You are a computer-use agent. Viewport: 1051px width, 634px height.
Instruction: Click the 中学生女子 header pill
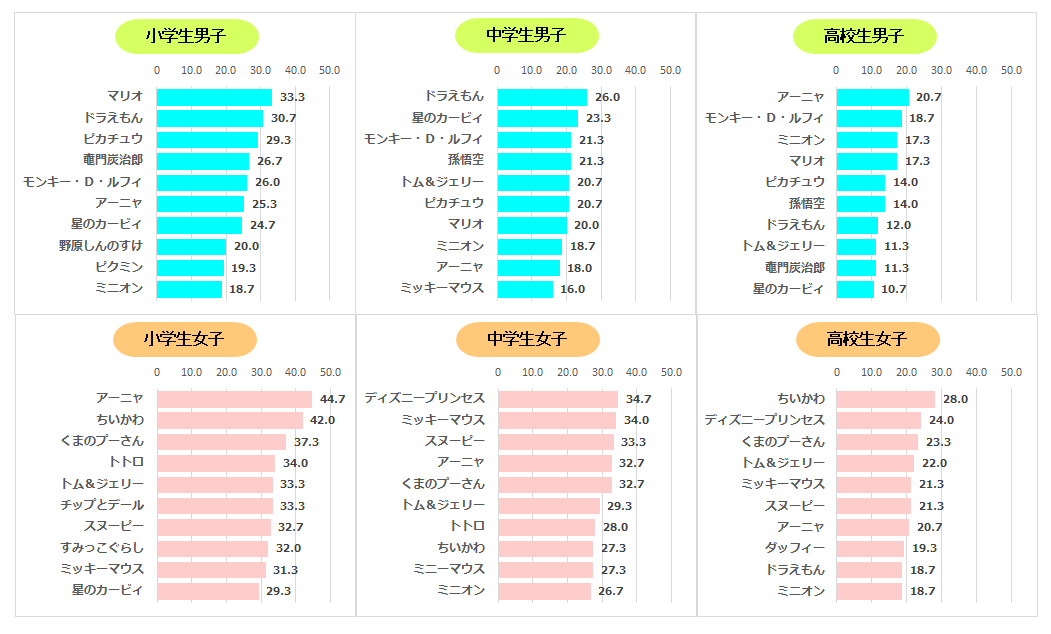point(527,340)
